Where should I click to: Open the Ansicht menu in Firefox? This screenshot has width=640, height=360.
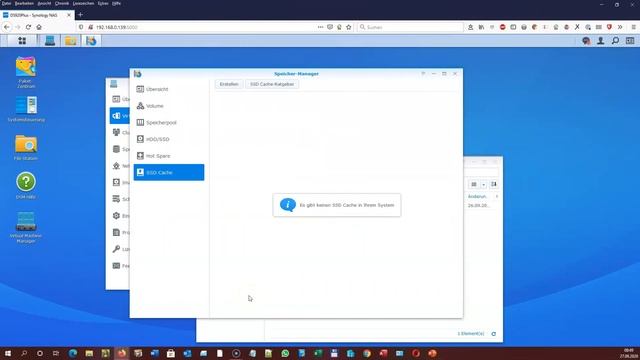[44, 3]
